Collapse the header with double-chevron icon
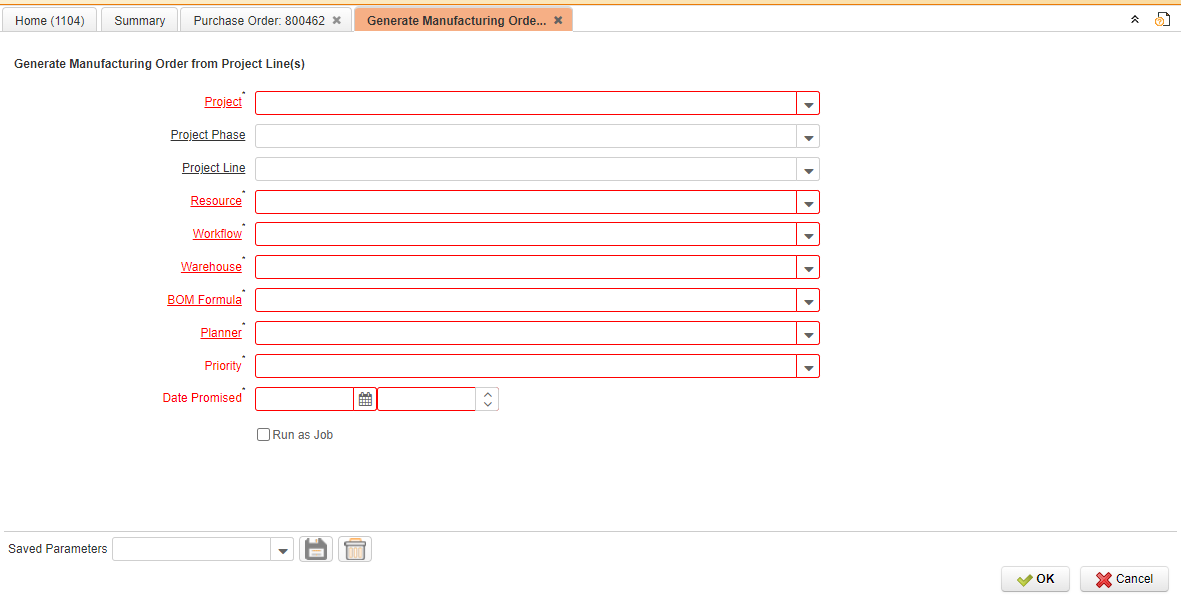This screenshot has width=1193, height=608. 1134,20
